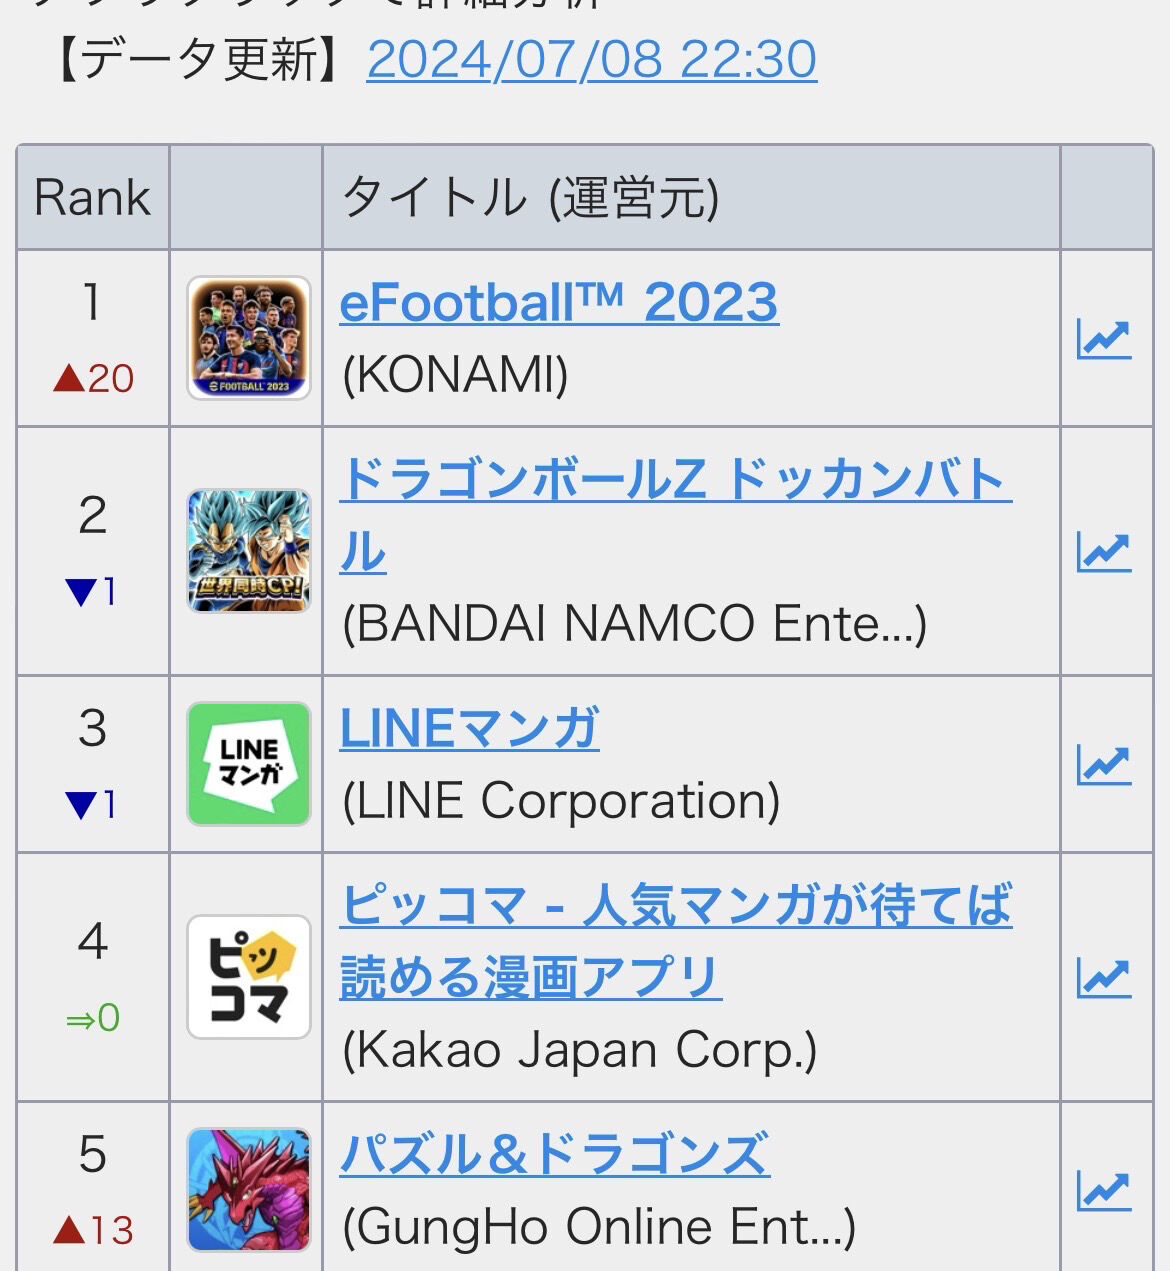Viewport: 1170px width, 1271px height.
Task: Click the data update timestamp 2024/07/08 22:30
Action: 592,59
